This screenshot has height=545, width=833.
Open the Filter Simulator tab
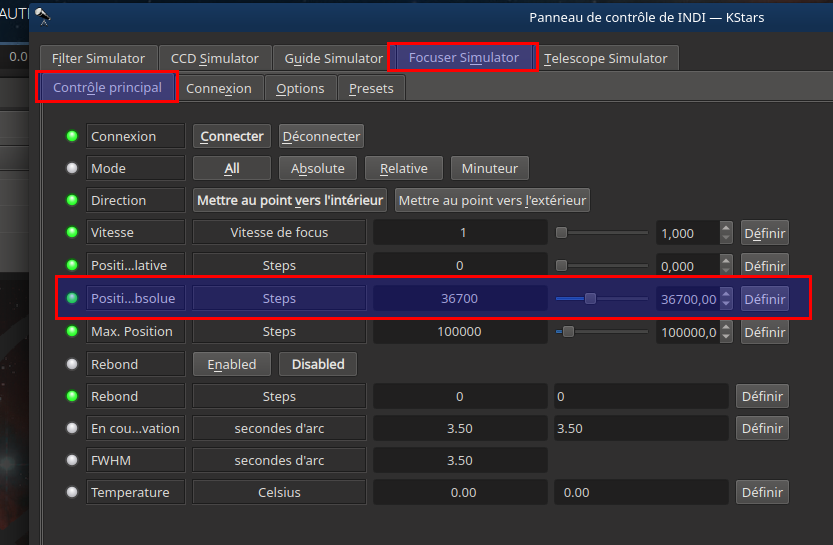98,58
